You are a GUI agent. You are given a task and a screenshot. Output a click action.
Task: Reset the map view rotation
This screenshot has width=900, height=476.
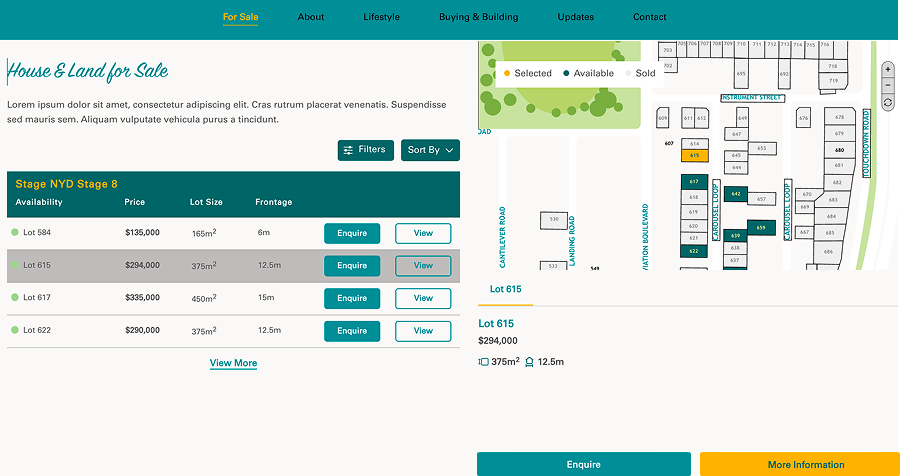pos(888,102)
